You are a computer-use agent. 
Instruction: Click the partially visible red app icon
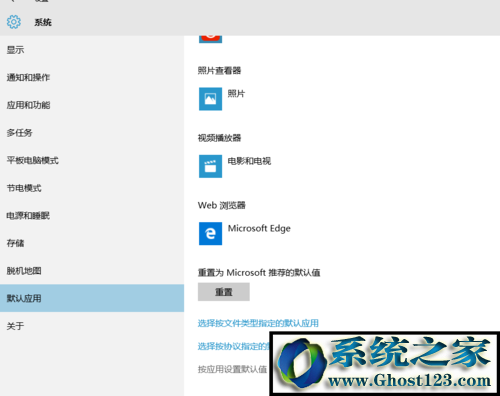pos(210,38)
